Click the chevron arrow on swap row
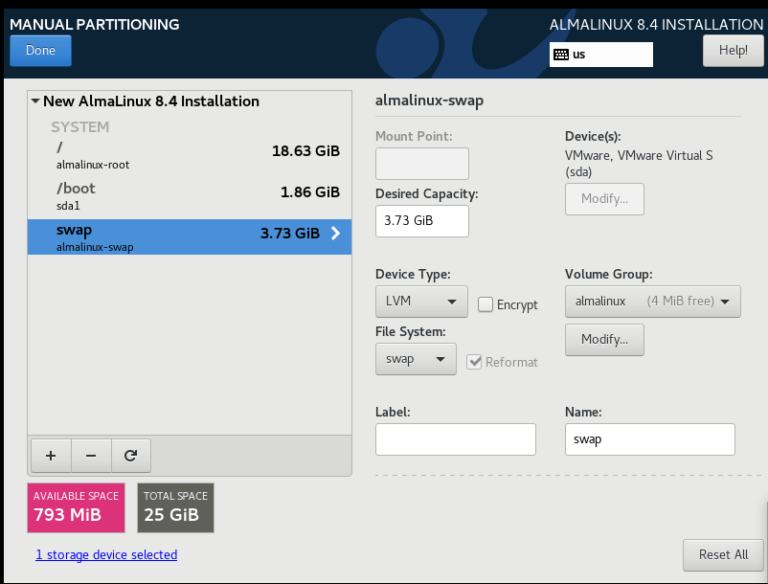Viewport: 768px width, 584px height. click(336, 233)
